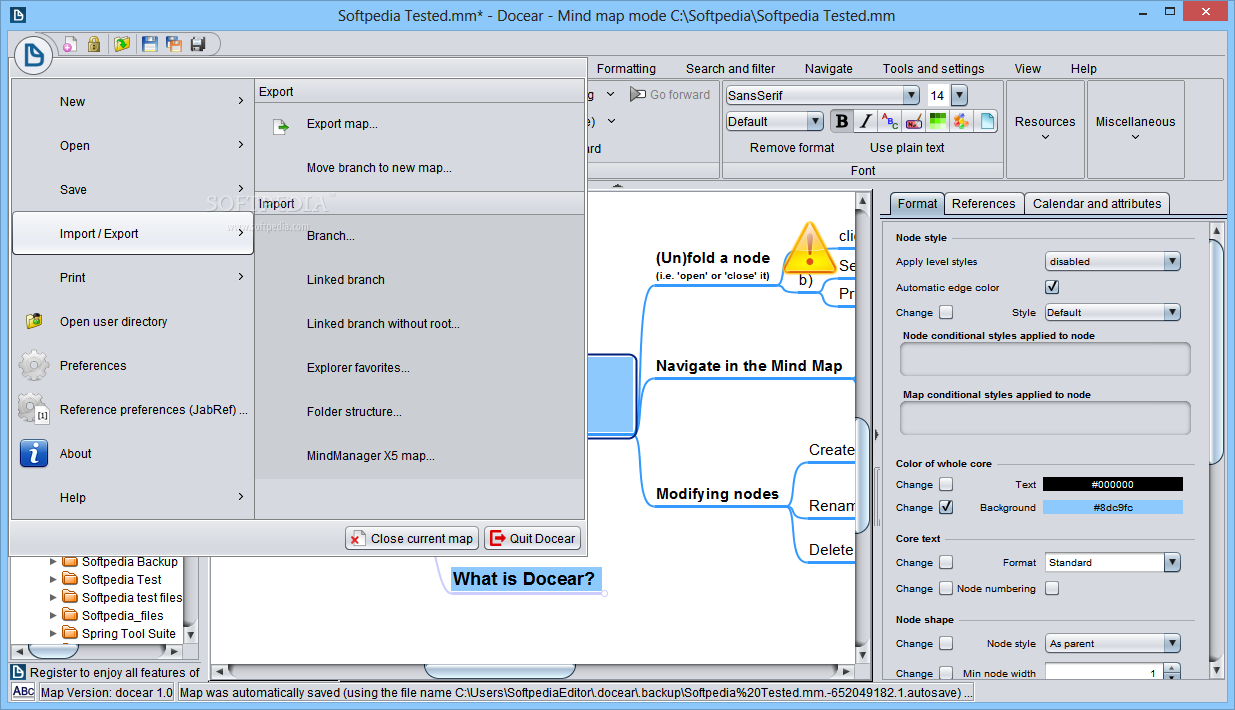The image size is (1235, 710).
Task: Click the Spring Tool Suite folder icon
Action: [70, 633]
